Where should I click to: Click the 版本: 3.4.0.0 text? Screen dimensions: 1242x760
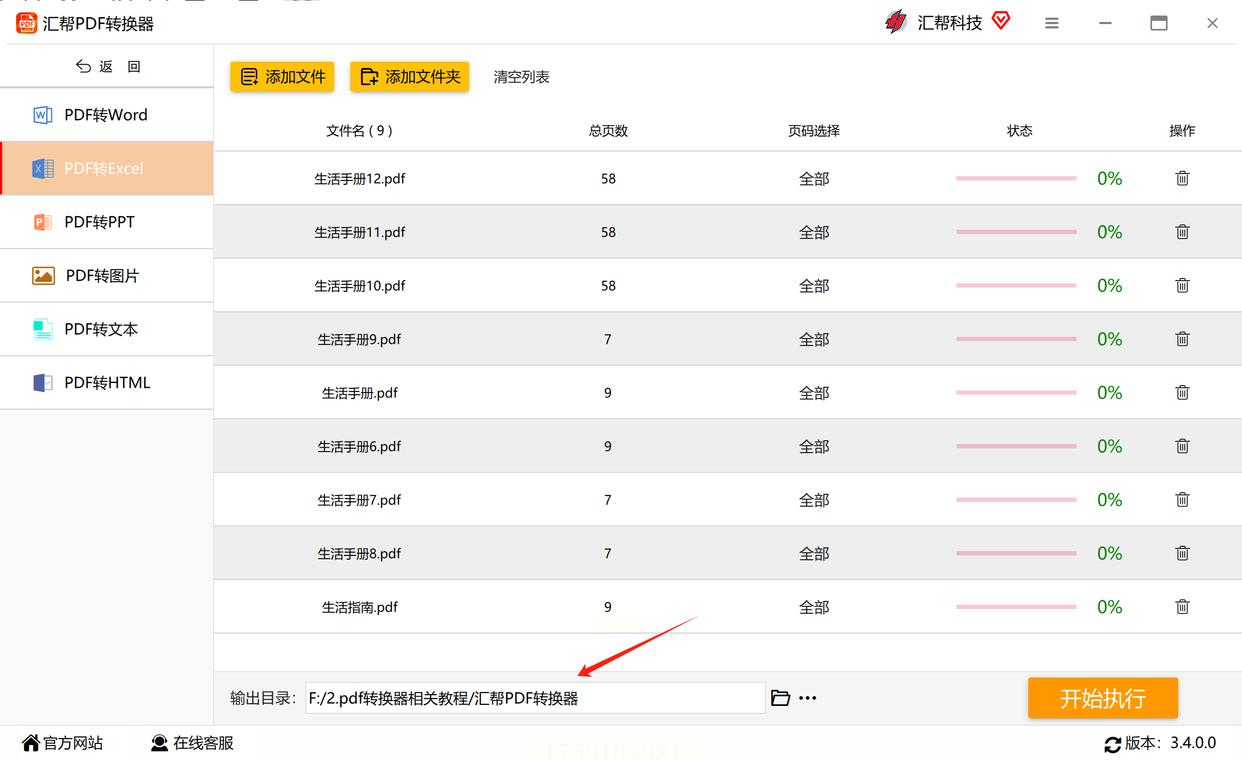coord(1170,743)
